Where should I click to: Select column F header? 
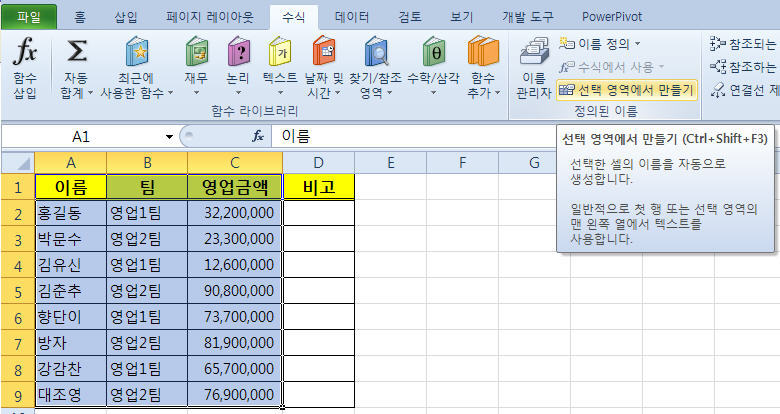462,163
